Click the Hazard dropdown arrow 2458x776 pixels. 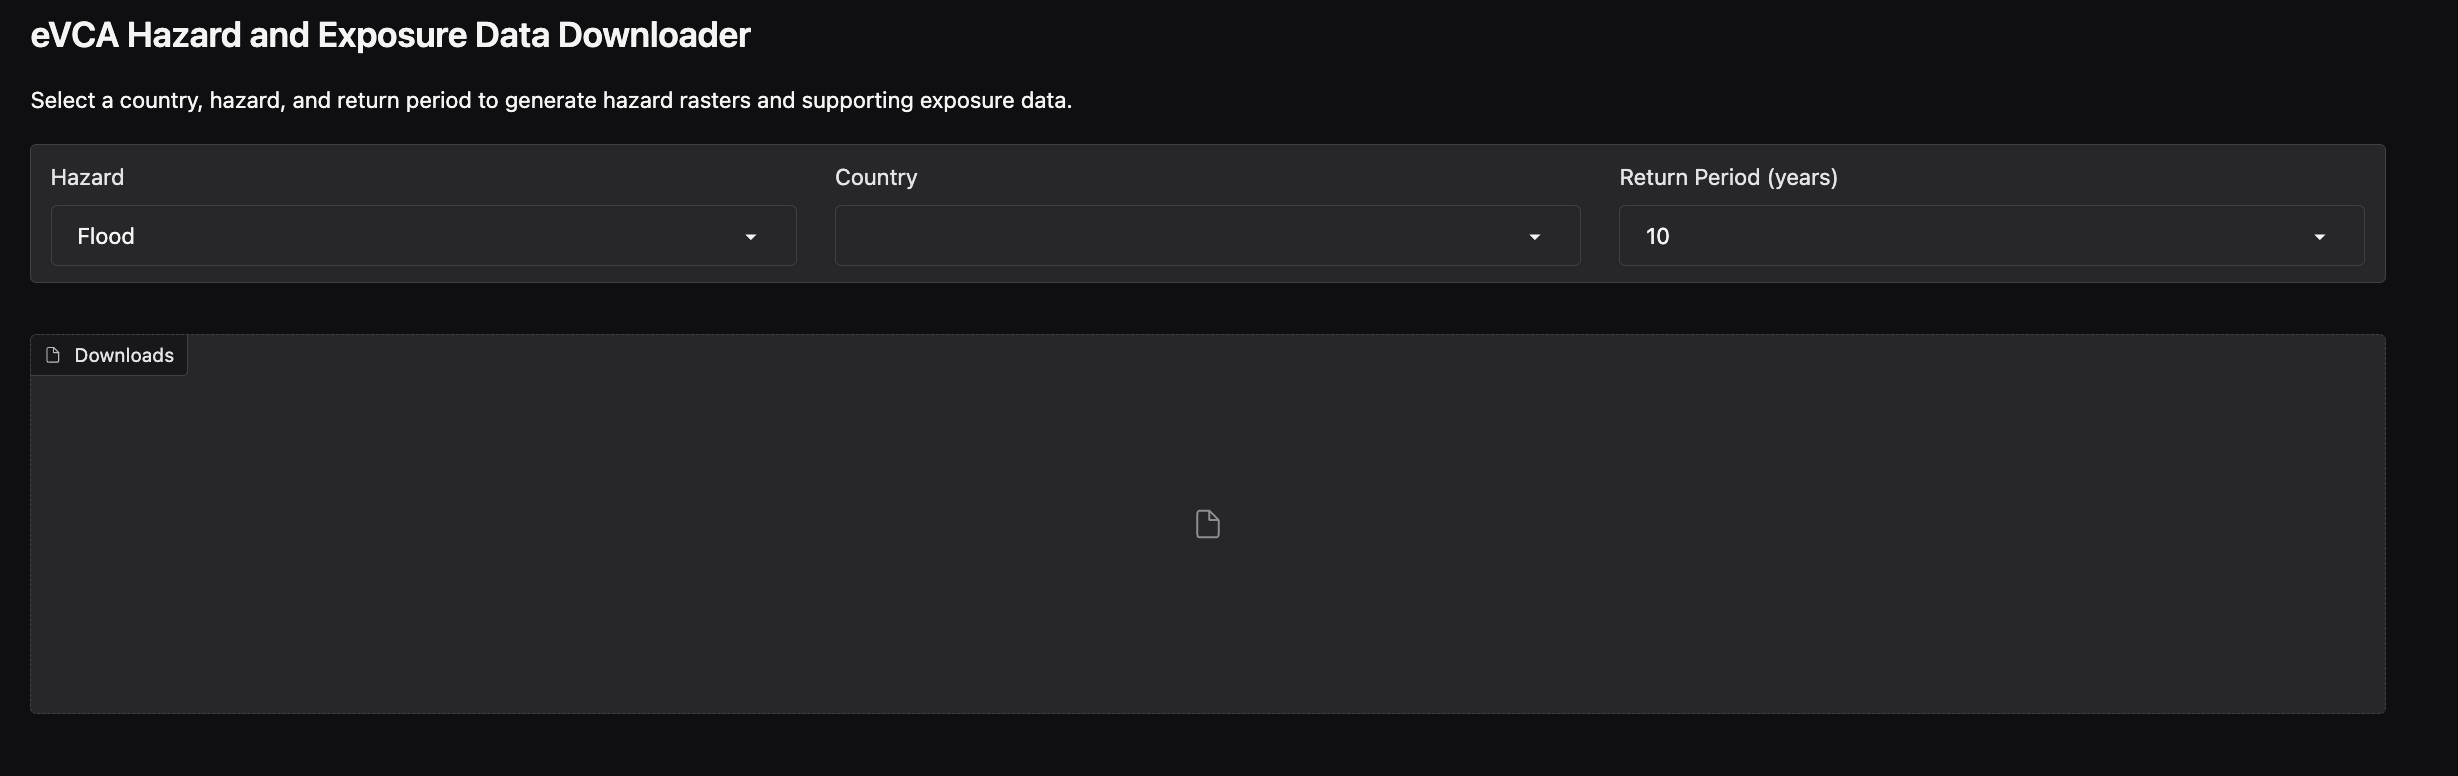click(750, 237)
